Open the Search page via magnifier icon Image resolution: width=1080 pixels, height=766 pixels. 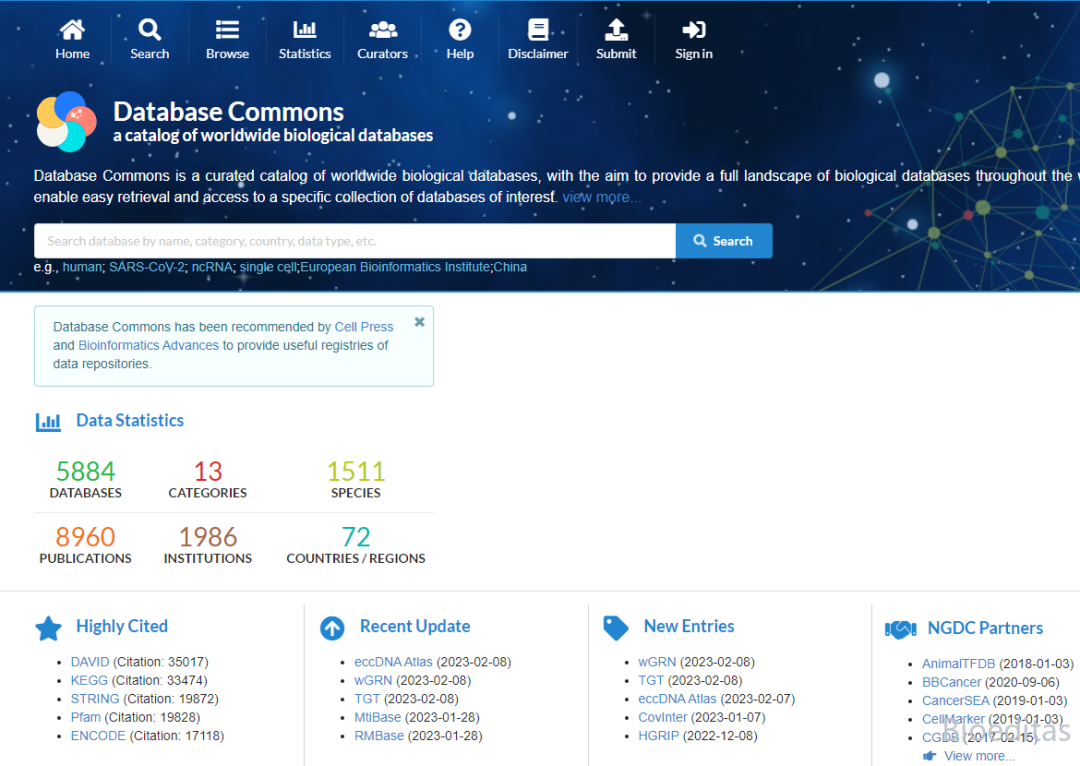tap(149, 31)
